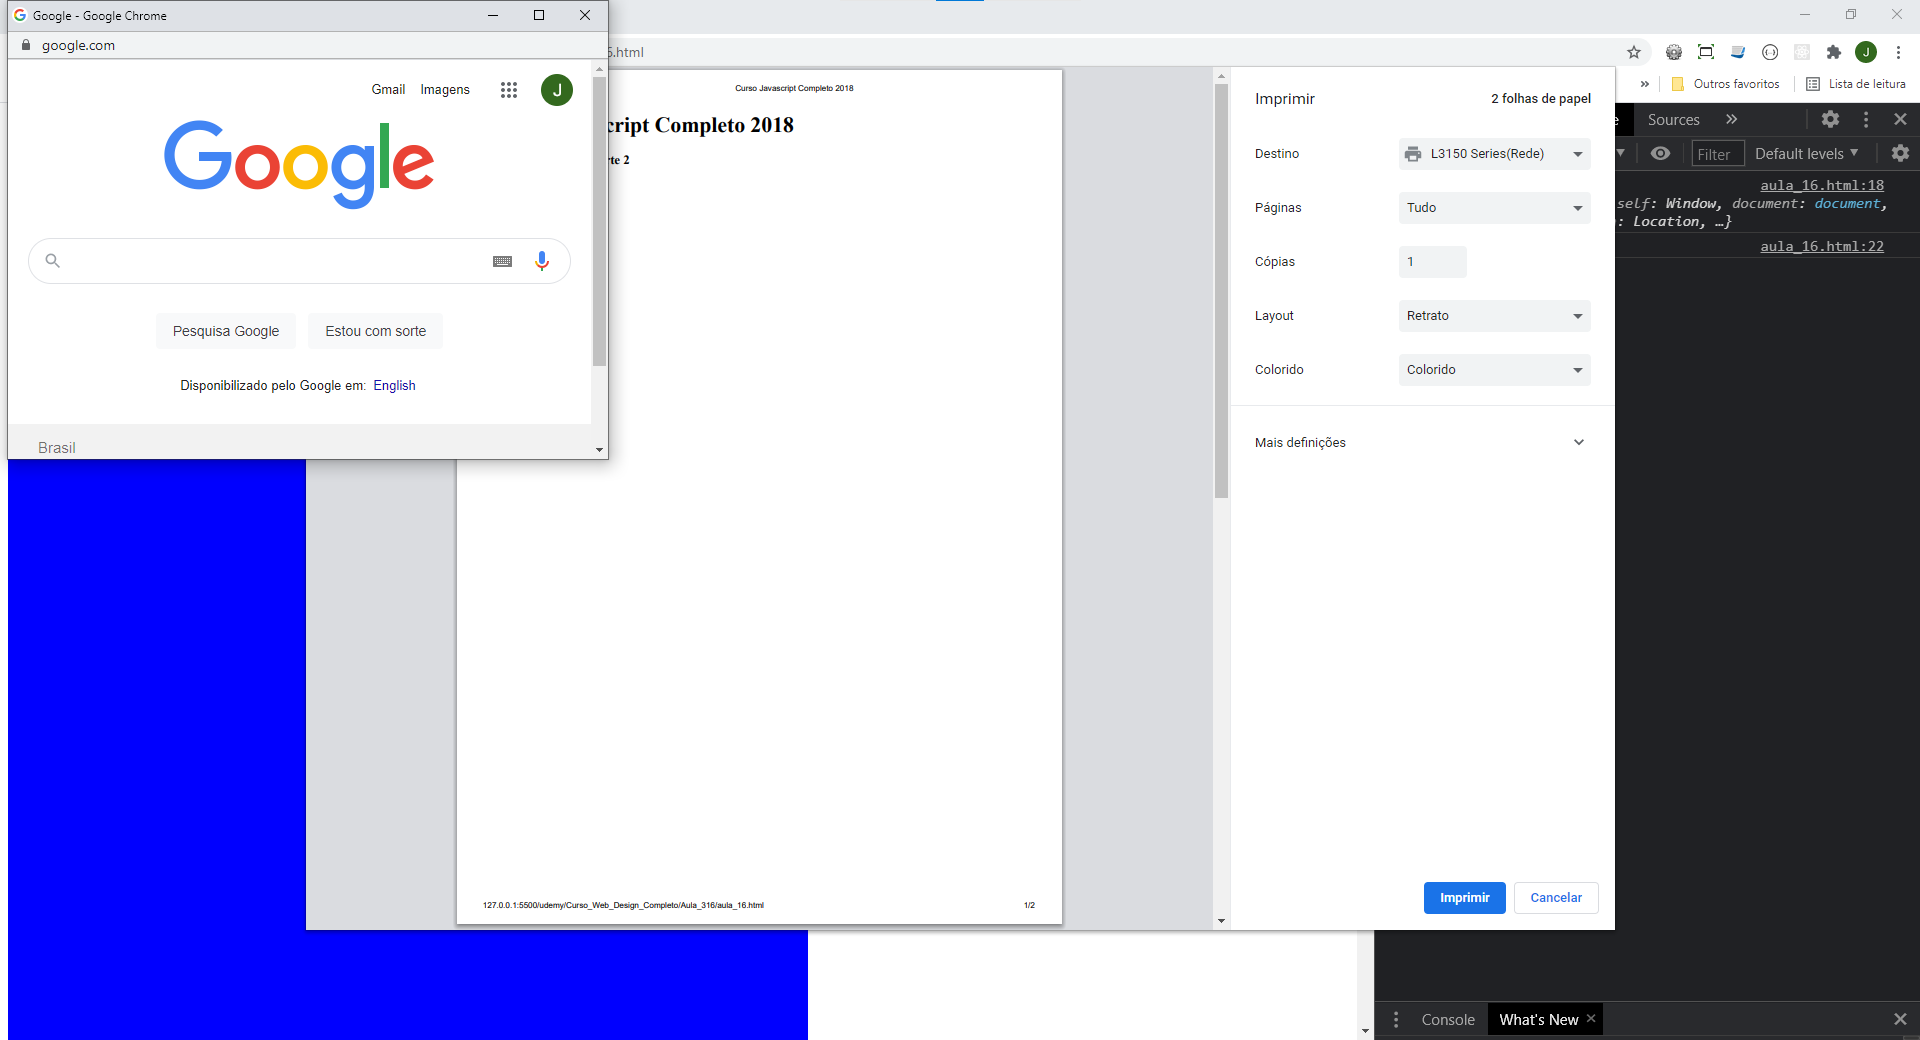Viewport: 1920px width, 1040px height.
Task: Open the aula_16.html:22 source link
Action: [x=1821, y=246]
